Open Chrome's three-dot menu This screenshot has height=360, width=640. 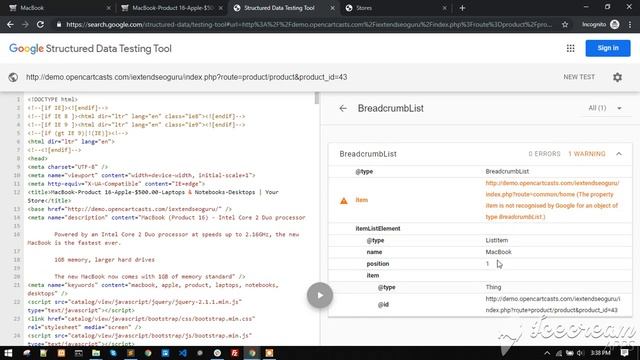[x=630, y=24]
